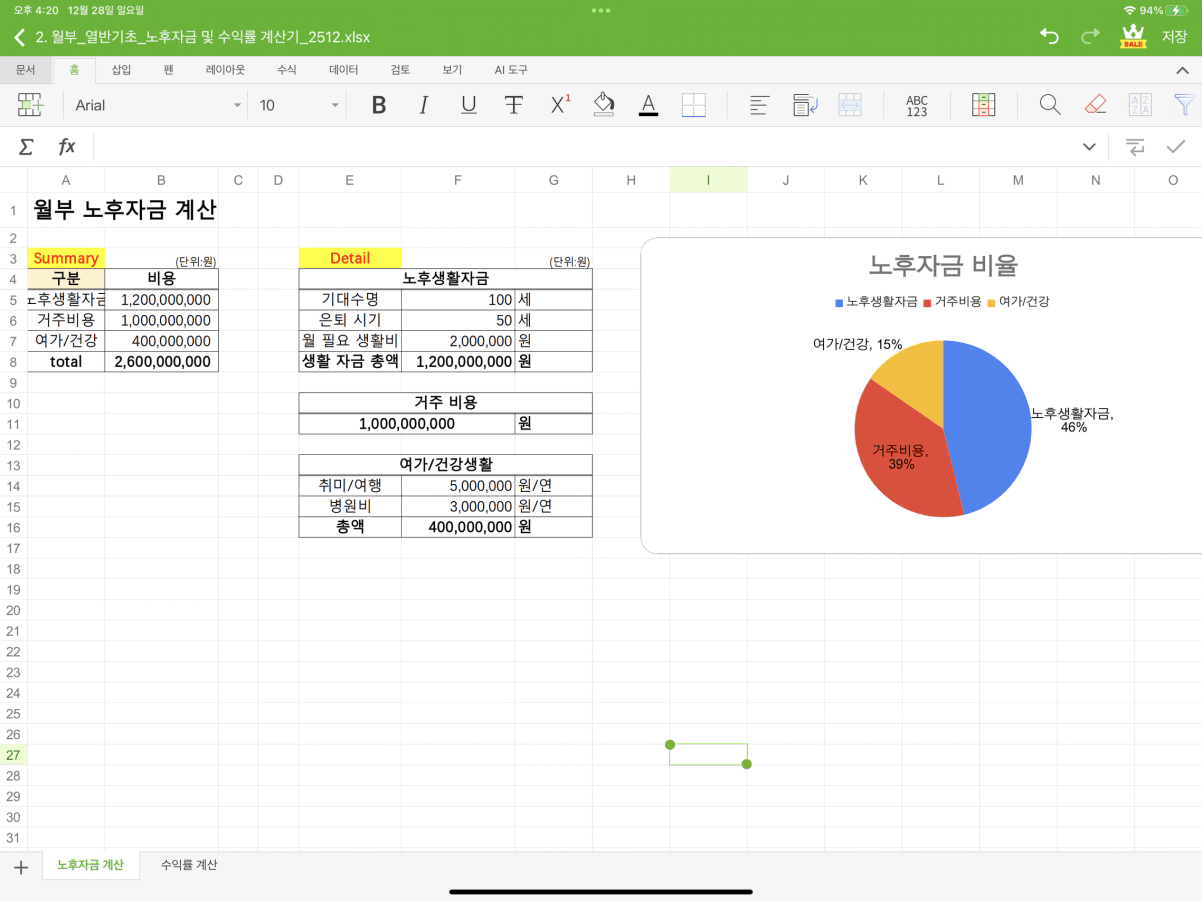1202x901 pixels.
Task: Open the cell fill color bucket
Action: [603, 105]
